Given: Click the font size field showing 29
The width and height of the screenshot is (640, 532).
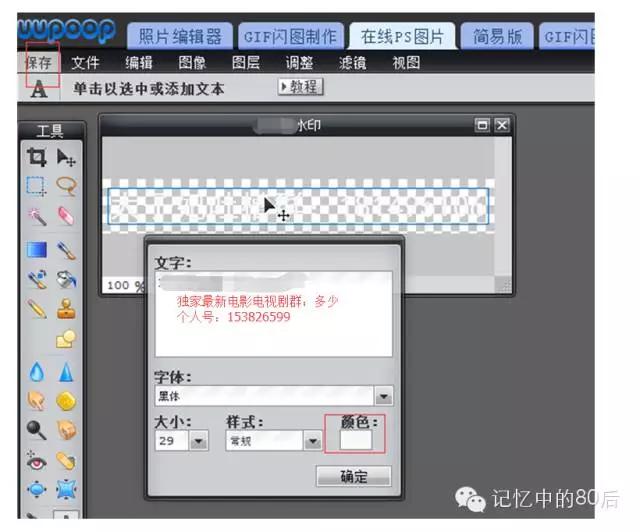Looking at the screenshot, I should [x=172, y=441].
